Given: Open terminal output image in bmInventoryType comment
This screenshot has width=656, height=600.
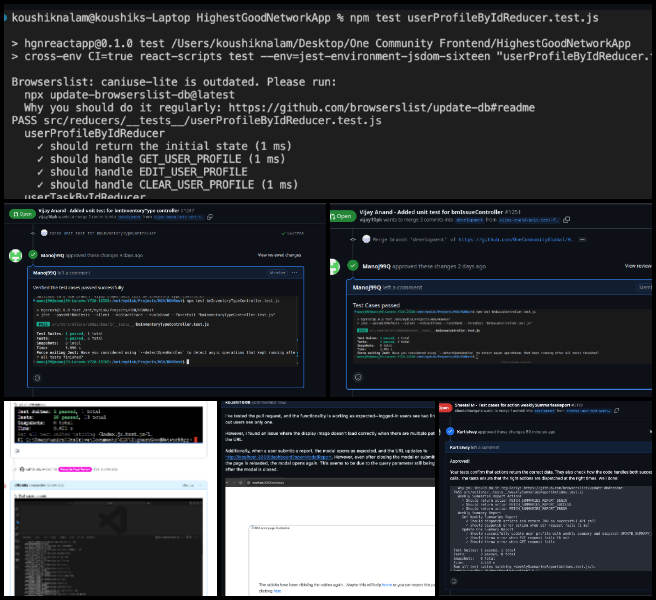Looking at the screenshot, I should coord(166,331).
